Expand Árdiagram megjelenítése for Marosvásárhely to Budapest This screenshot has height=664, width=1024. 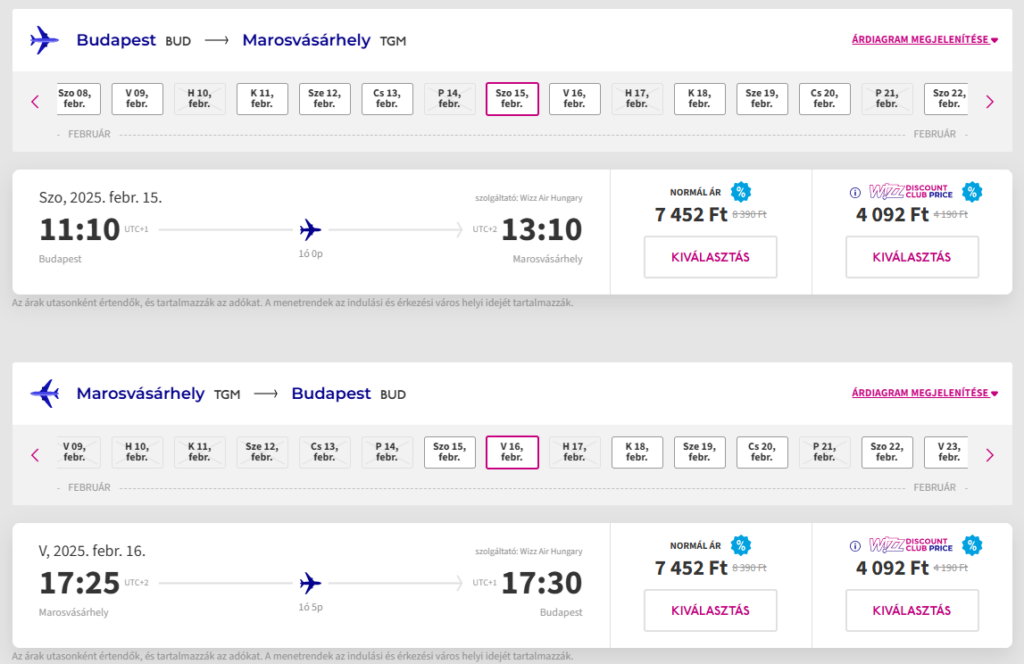[924, 393]
